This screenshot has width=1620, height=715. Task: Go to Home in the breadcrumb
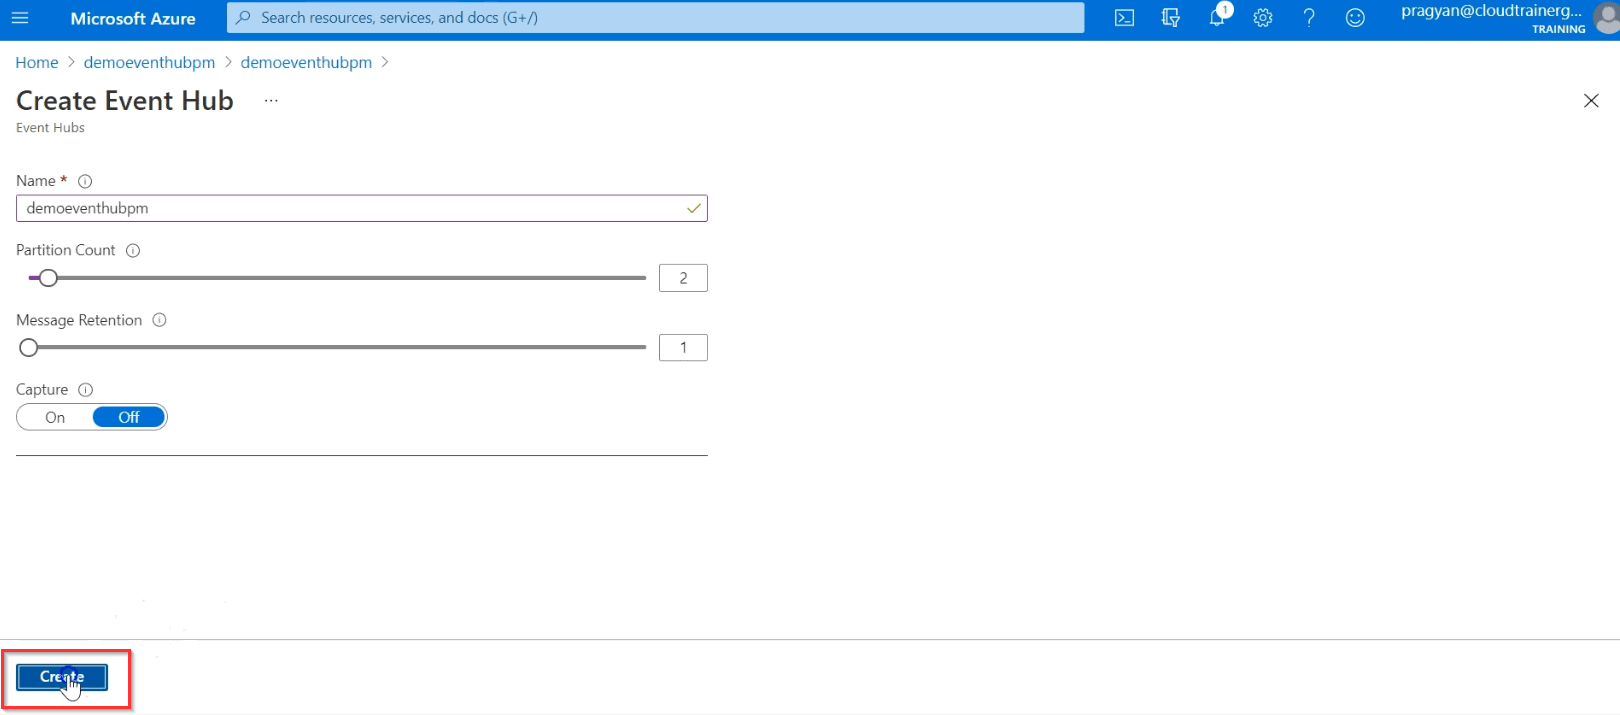click(x=37, y=62)
